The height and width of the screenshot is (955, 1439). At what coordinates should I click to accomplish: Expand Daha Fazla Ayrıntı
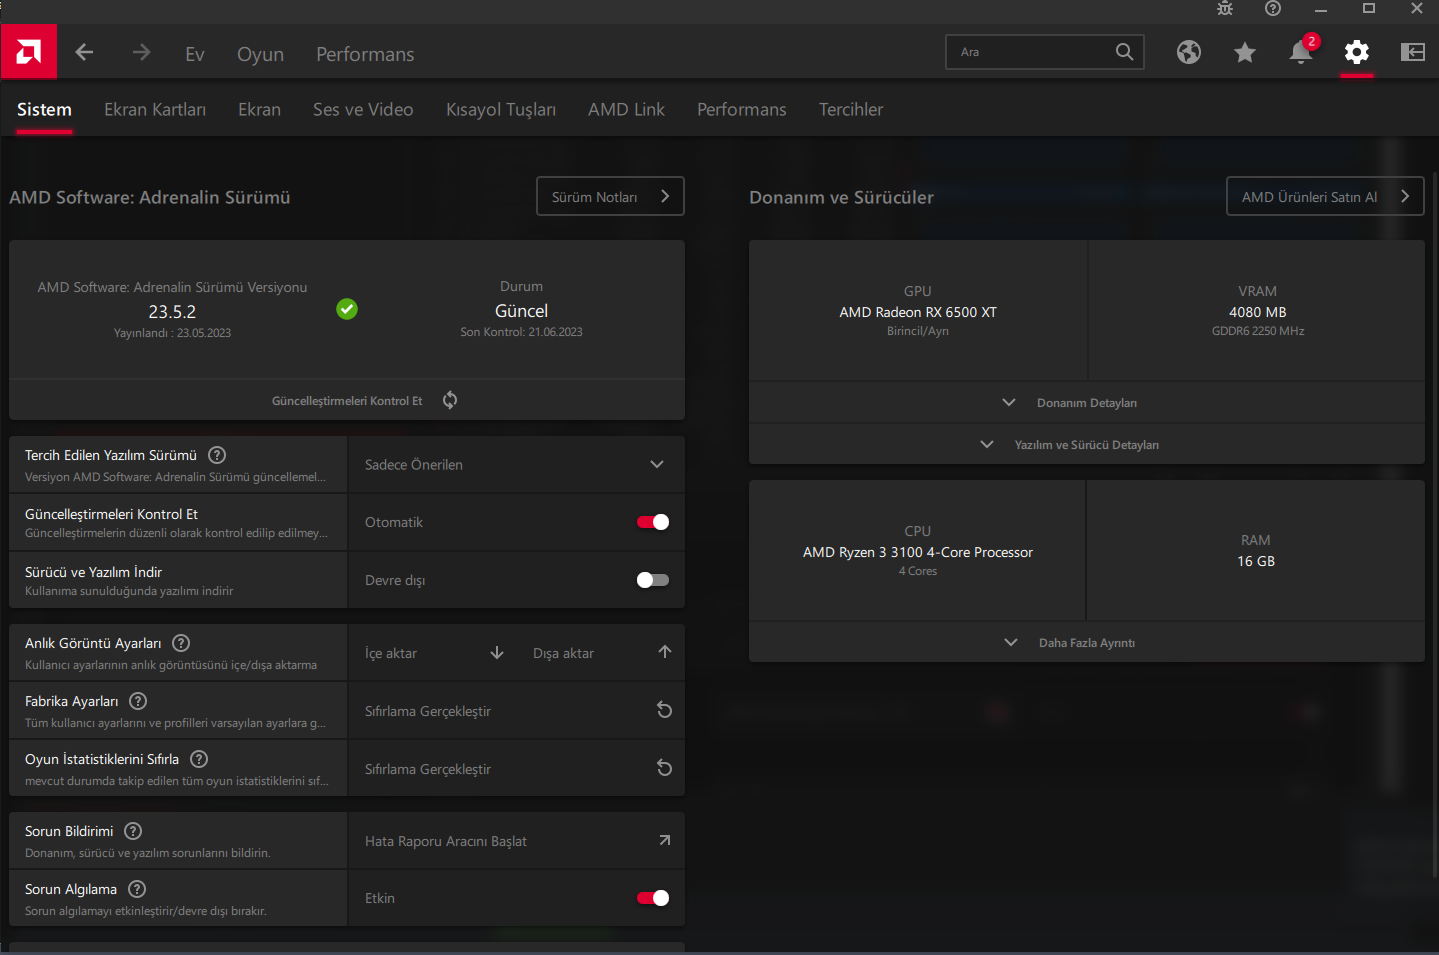1086,642
